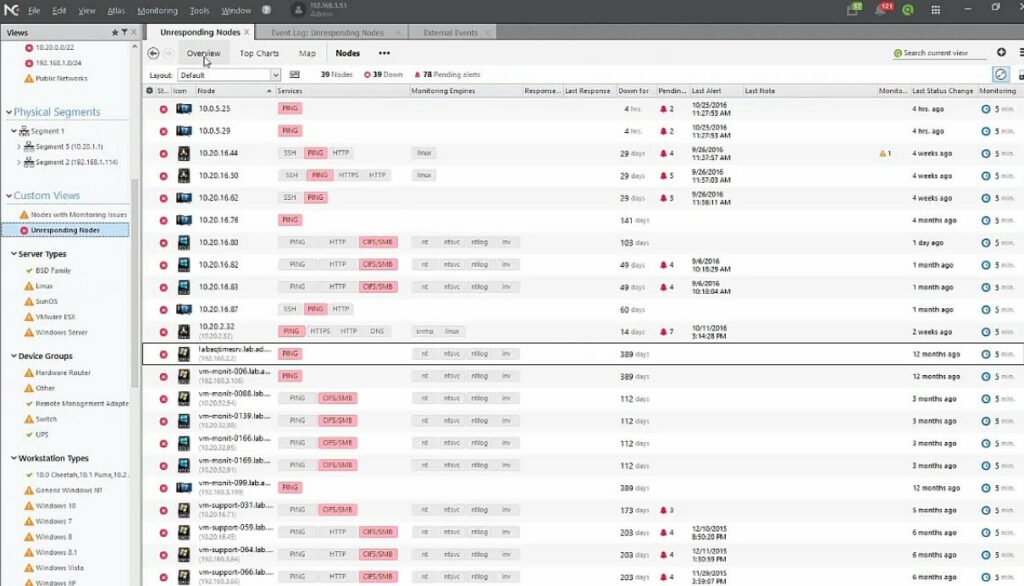Click the device icon for vm-monit-006
The width and height of the screenshot is (1024, 586).
click(184, 376)
